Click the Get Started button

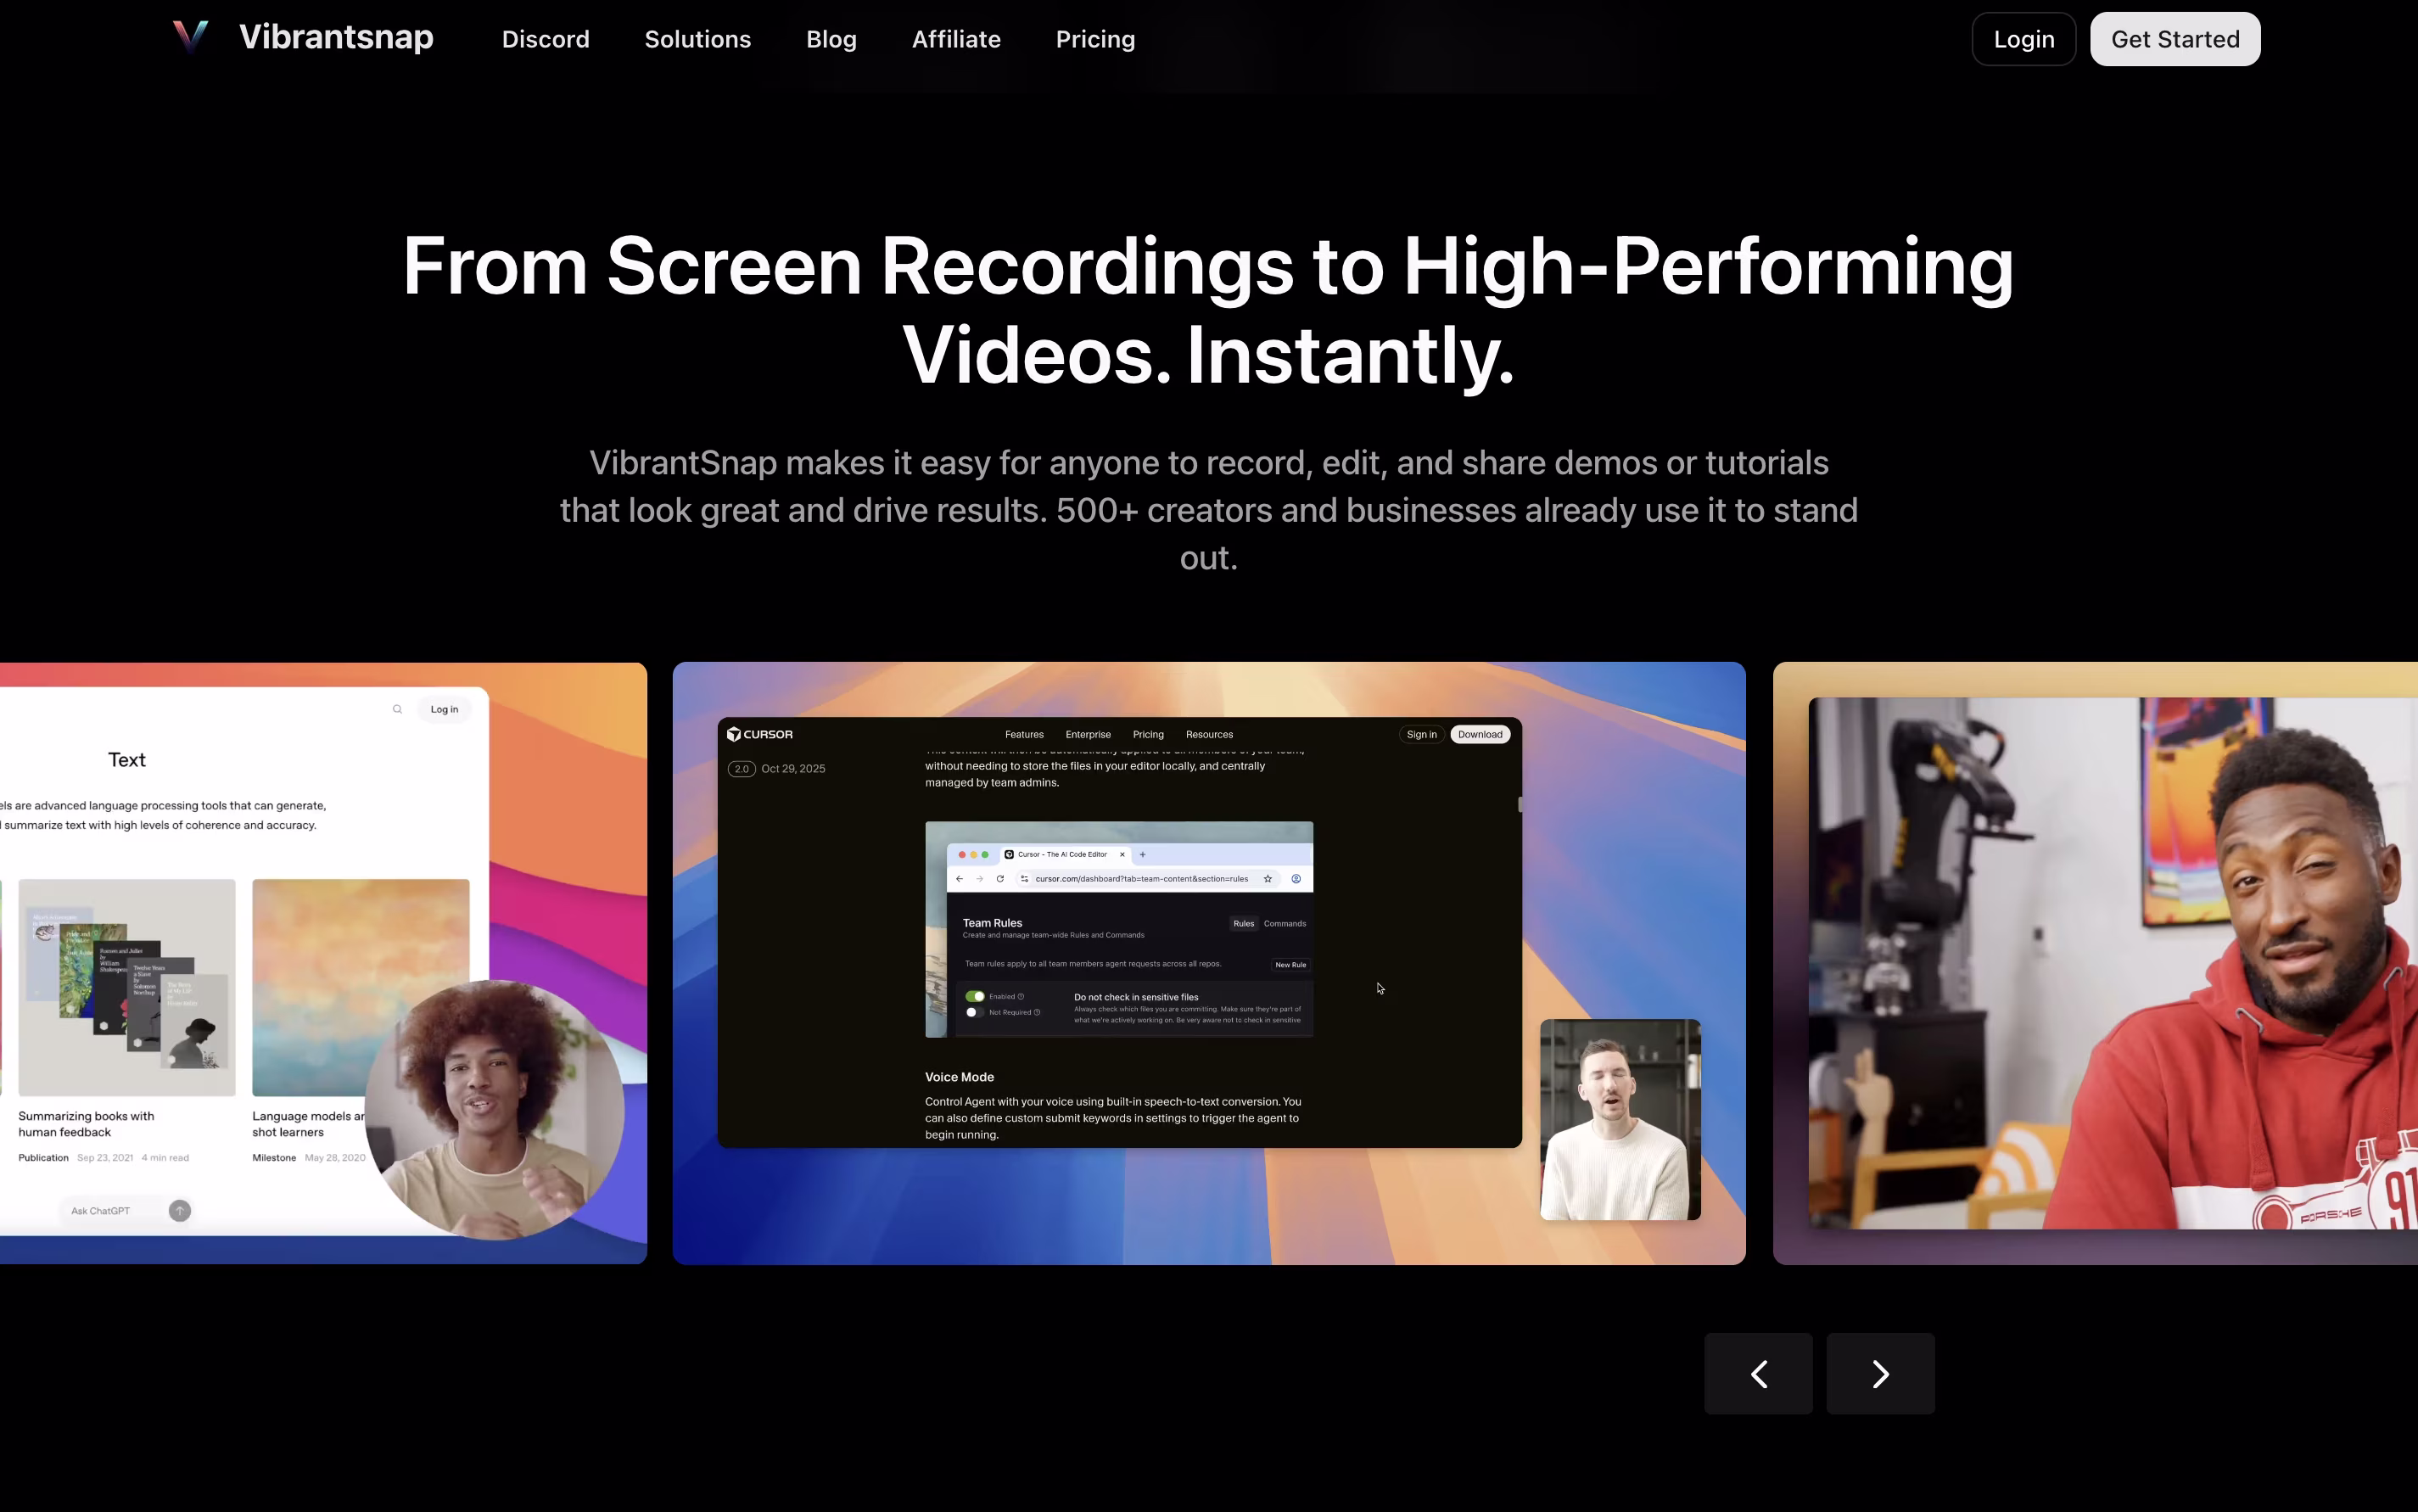tap(2174, 39)
